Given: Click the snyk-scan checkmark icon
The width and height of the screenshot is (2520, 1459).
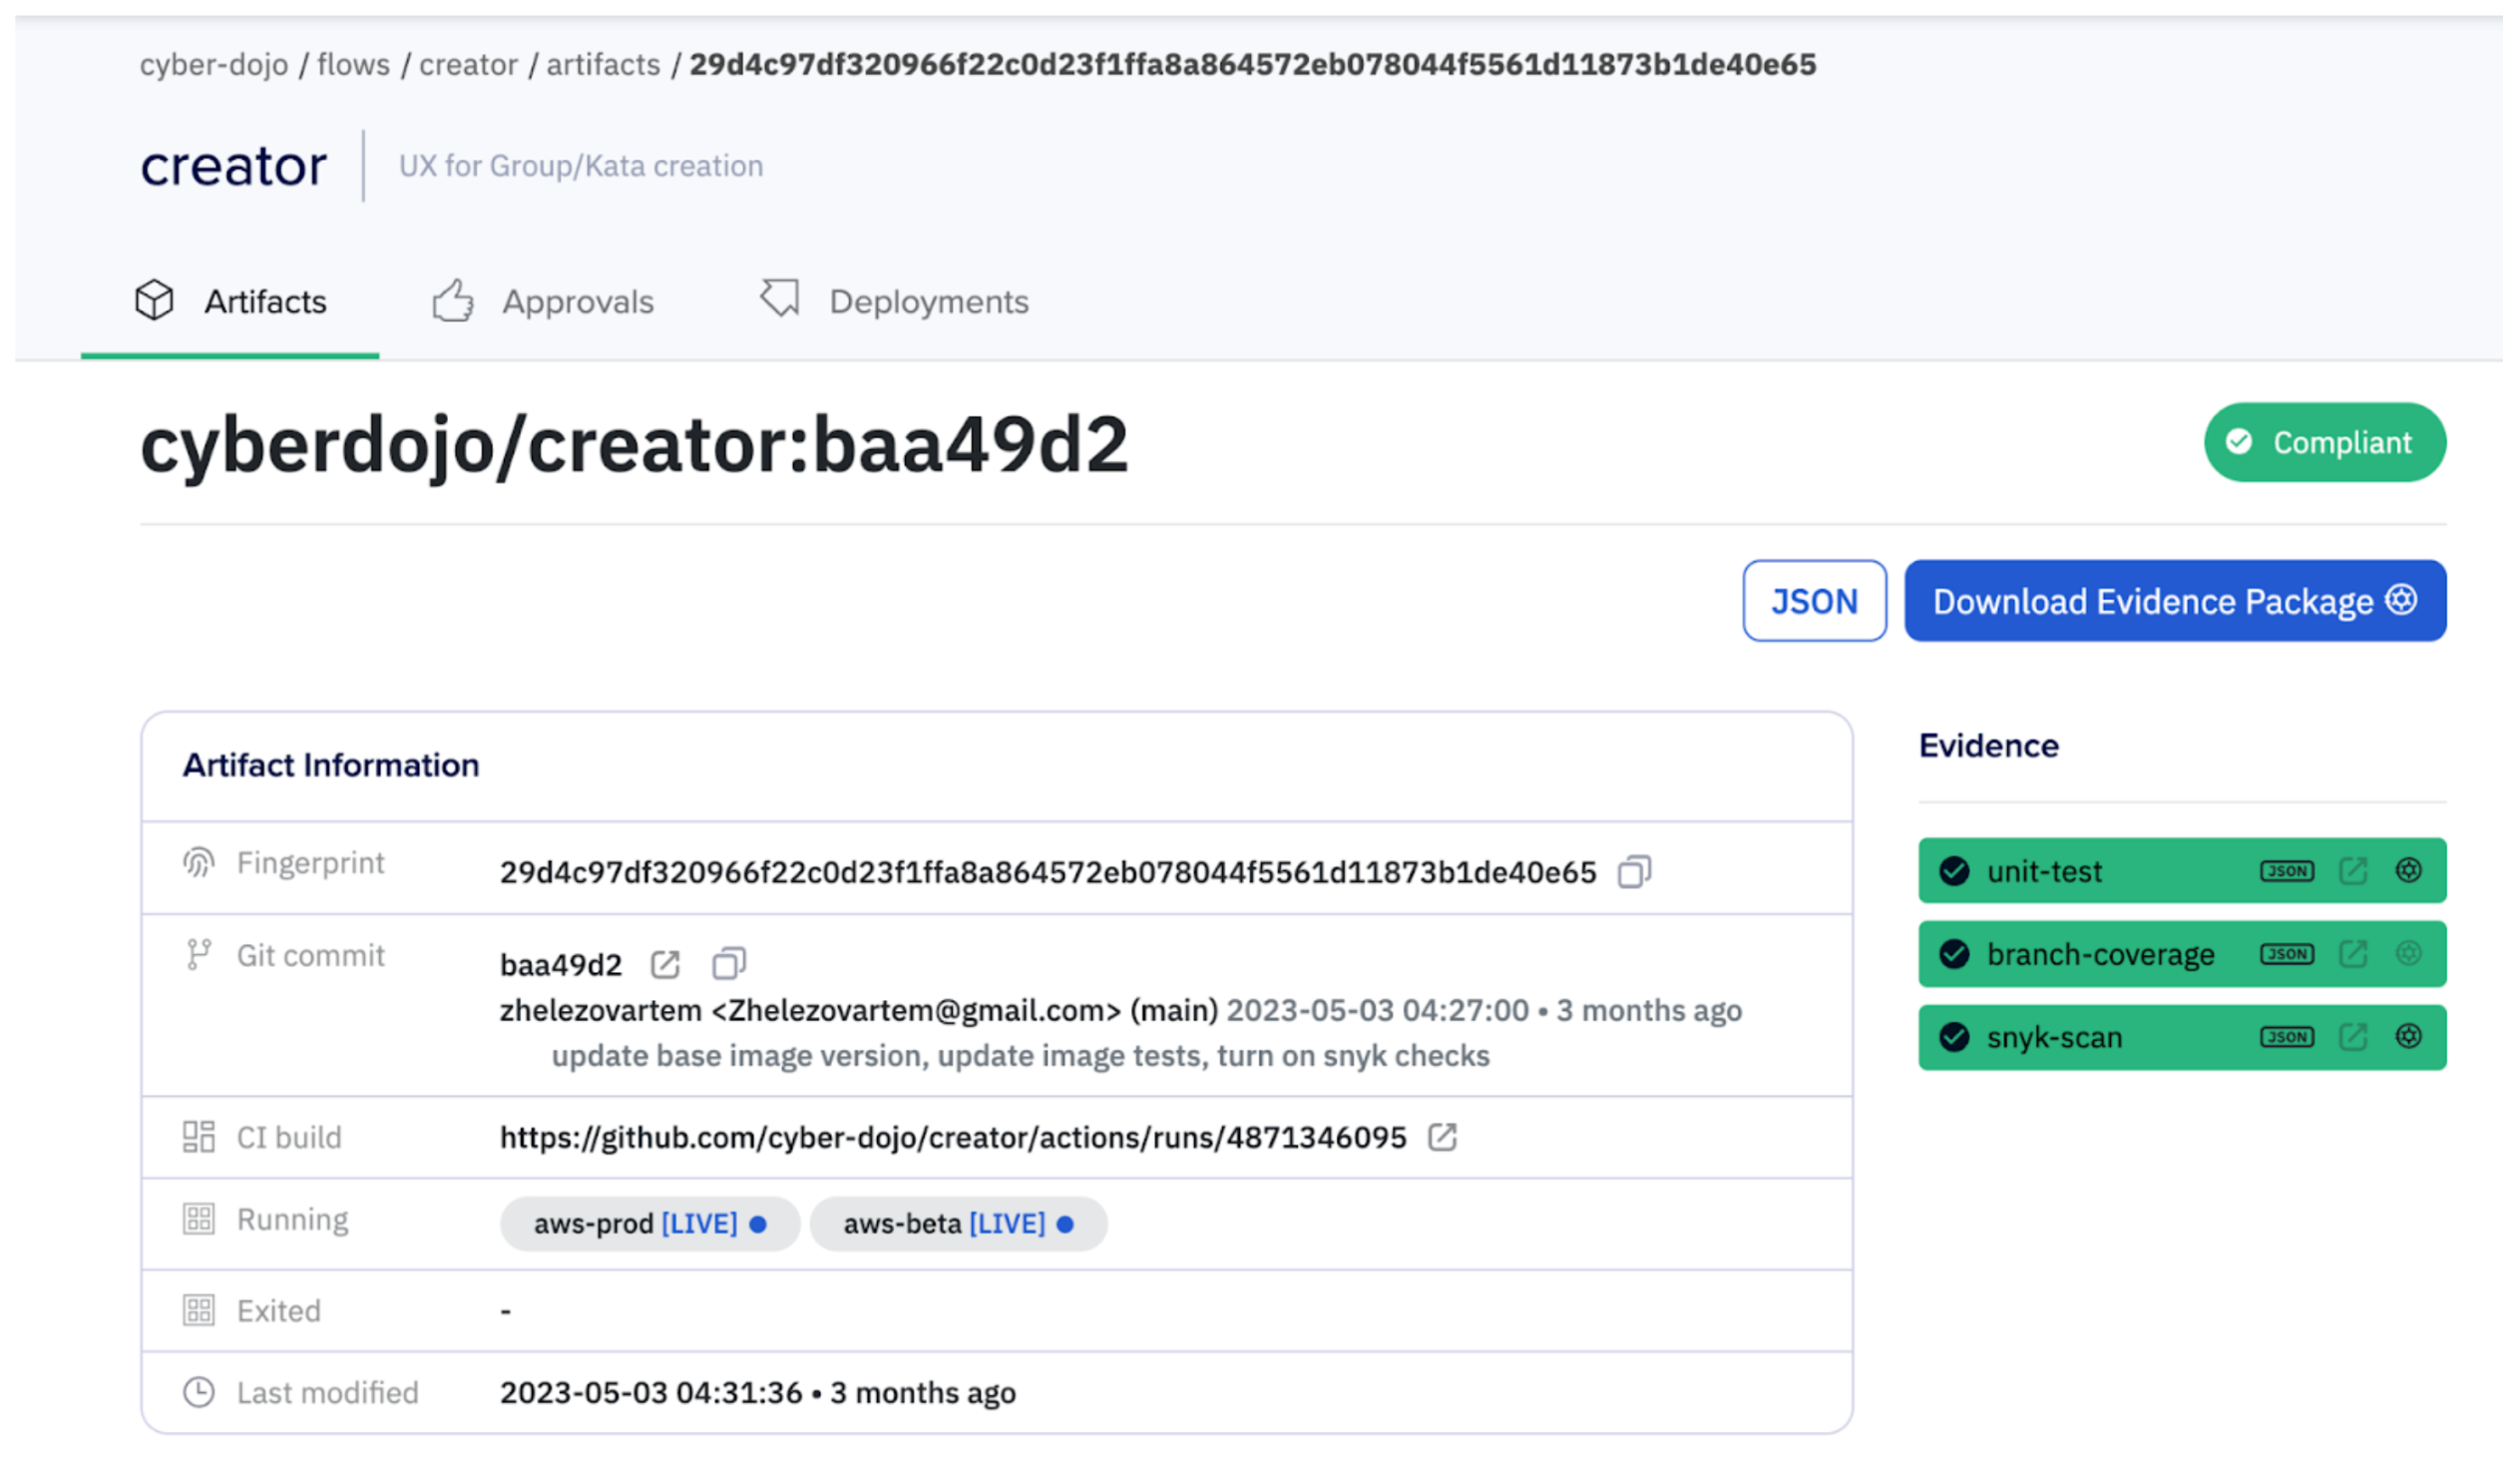Looking at the screenshot, I should tap(1956, 1038).
